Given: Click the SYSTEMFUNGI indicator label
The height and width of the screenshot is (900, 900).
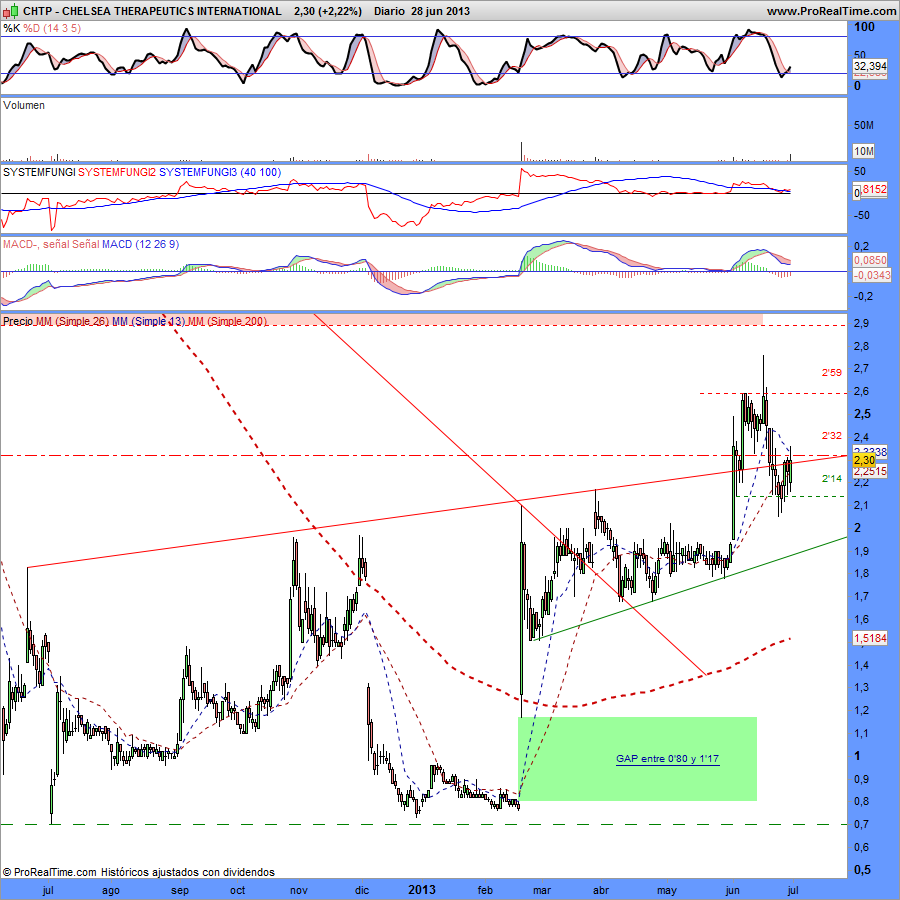Looking at the screenshot, I should [39, 172].
